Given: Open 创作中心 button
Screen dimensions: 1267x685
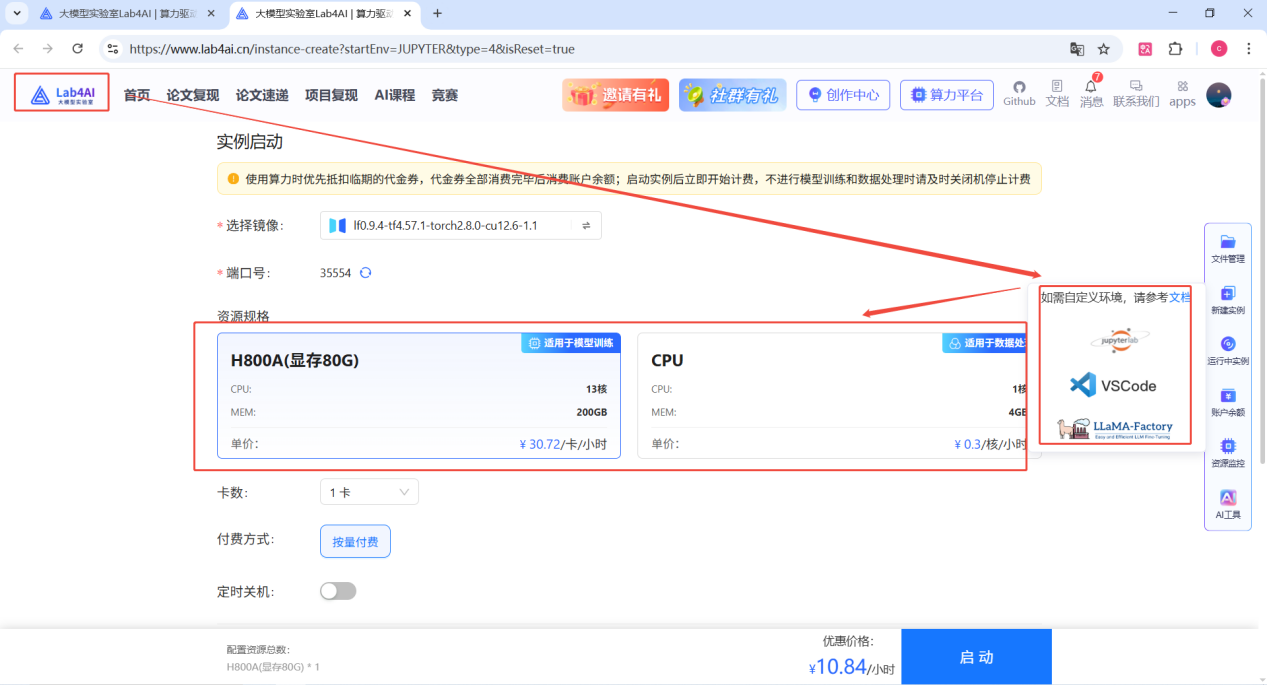Looking at the screenshot, I should point(843,95).
